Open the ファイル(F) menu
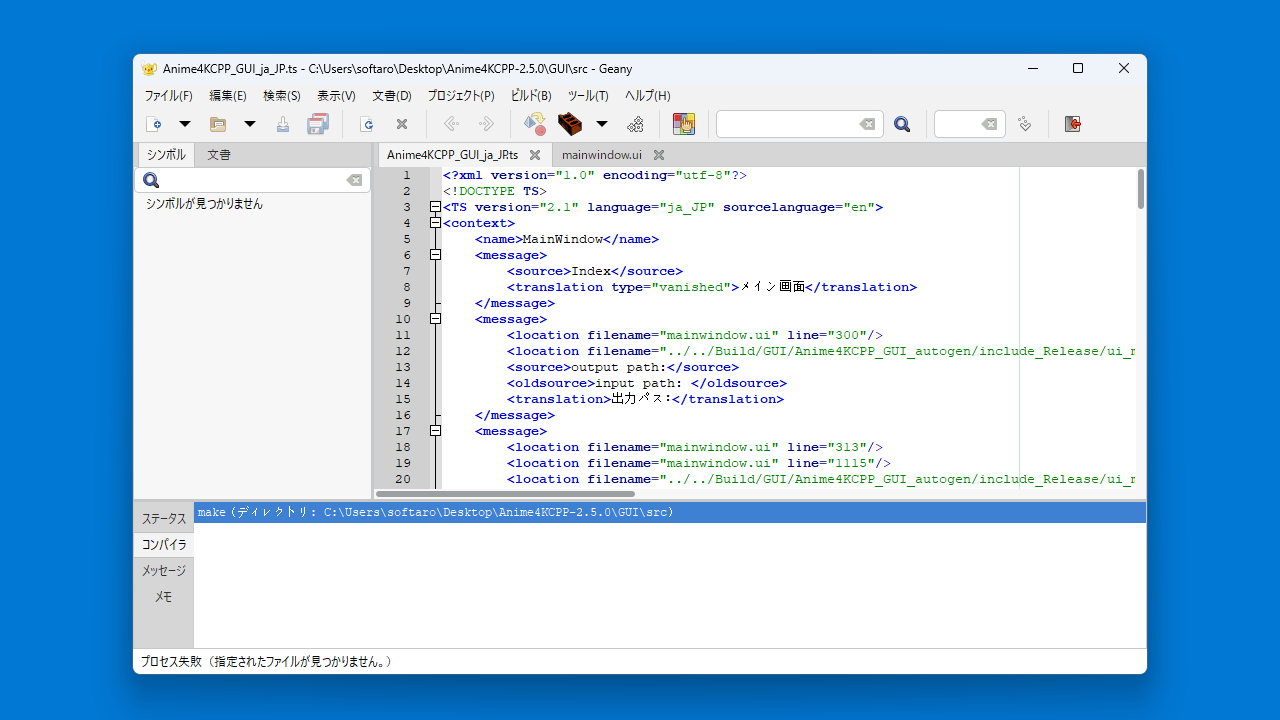The width and height of the screenshot is (1280, 720). click(x=168, y=96)
